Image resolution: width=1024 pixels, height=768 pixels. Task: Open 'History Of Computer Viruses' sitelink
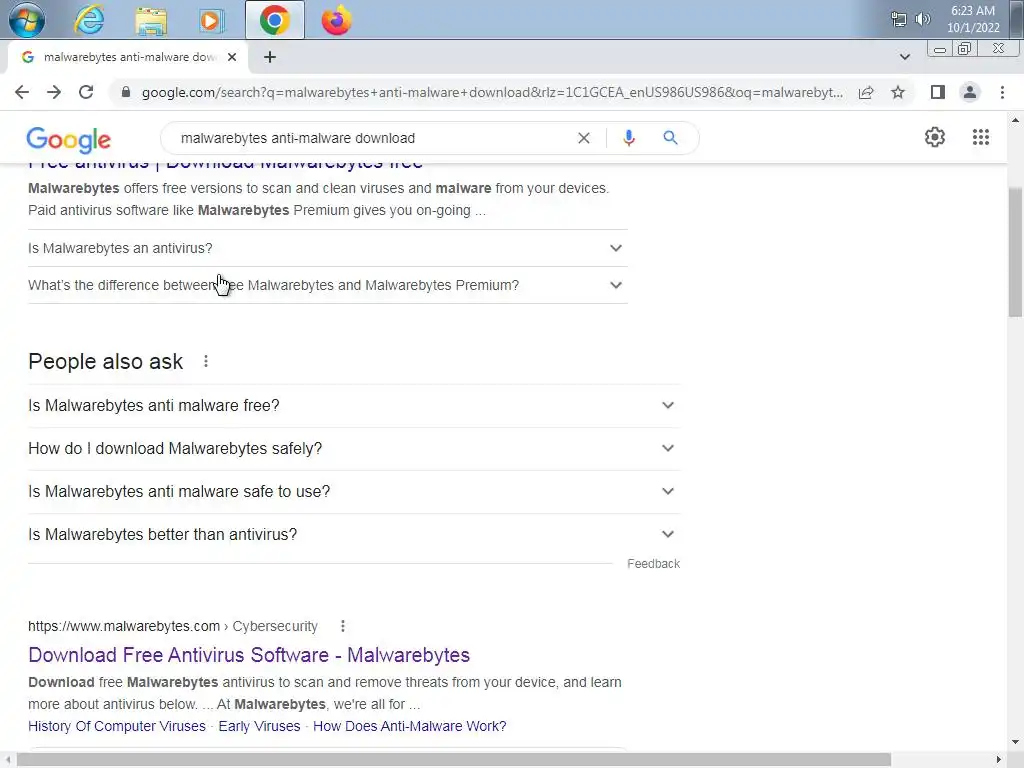(x=117, y=726)
